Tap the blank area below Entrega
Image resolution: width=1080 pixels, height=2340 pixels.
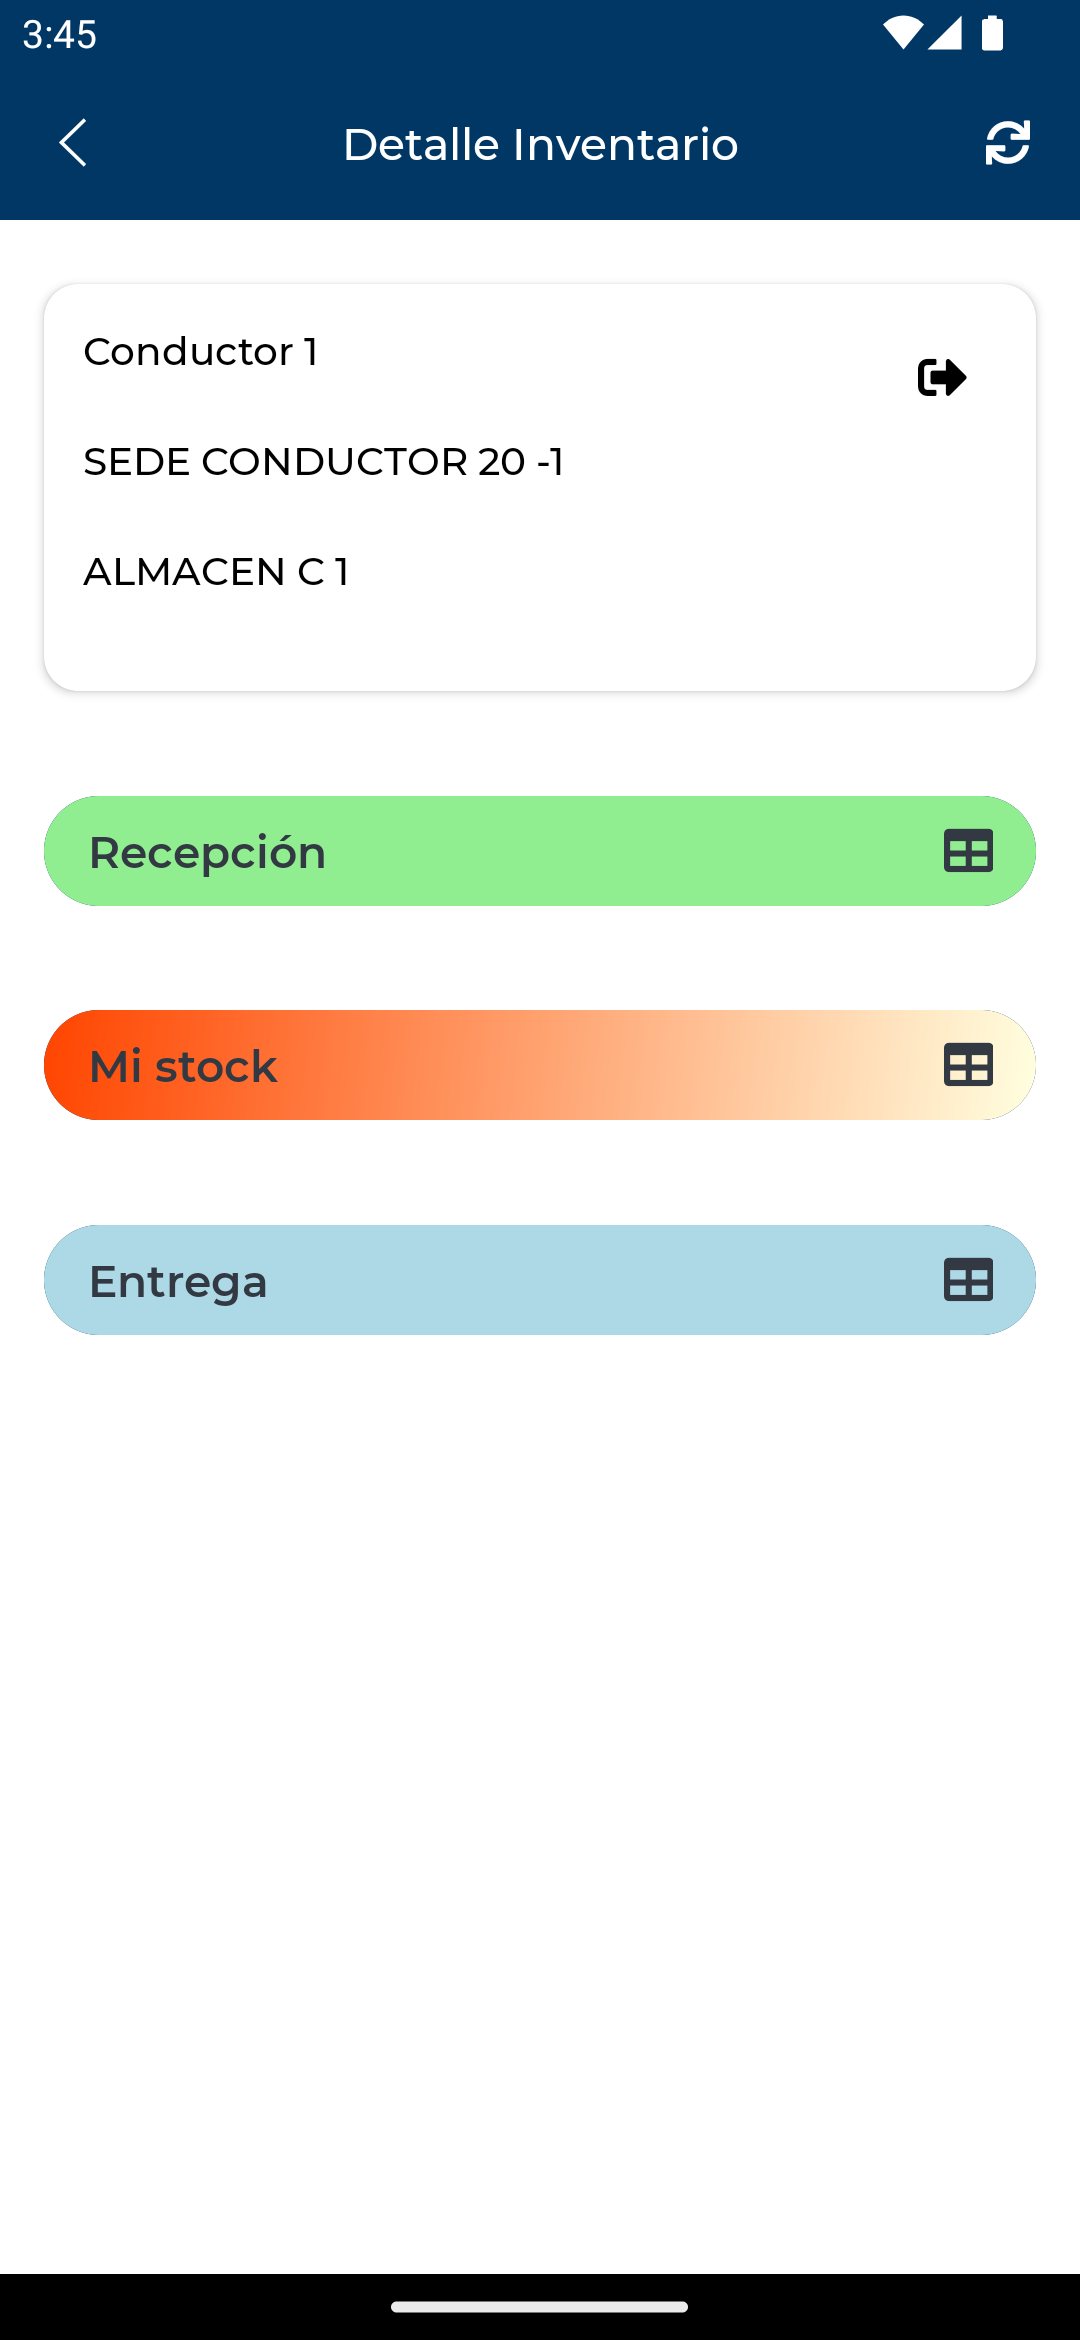point(540,1750)
